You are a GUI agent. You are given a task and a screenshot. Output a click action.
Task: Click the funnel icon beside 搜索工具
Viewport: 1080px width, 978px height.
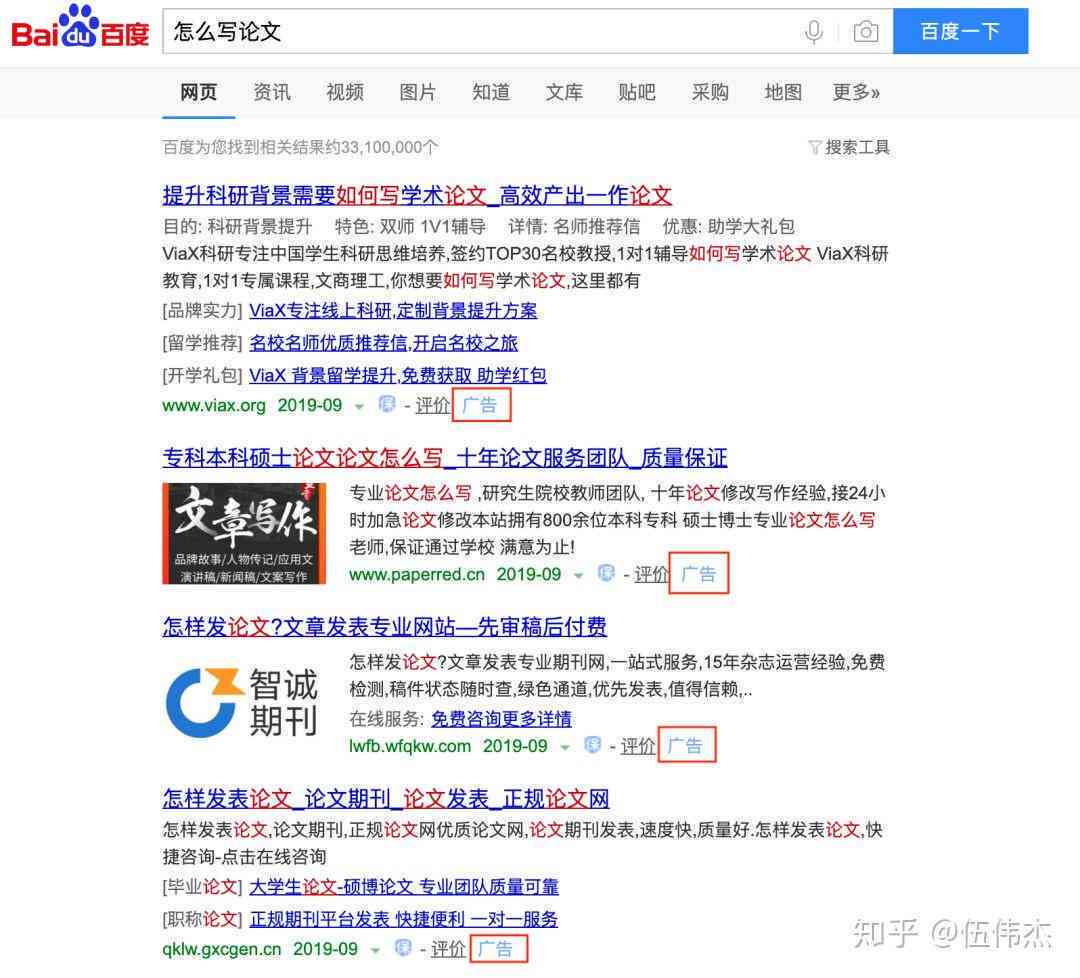tap(815, 147)
